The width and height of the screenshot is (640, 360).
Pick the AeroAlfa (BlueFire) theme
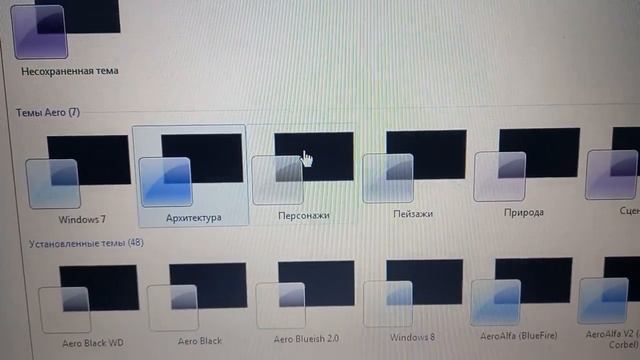click(522, 291)
